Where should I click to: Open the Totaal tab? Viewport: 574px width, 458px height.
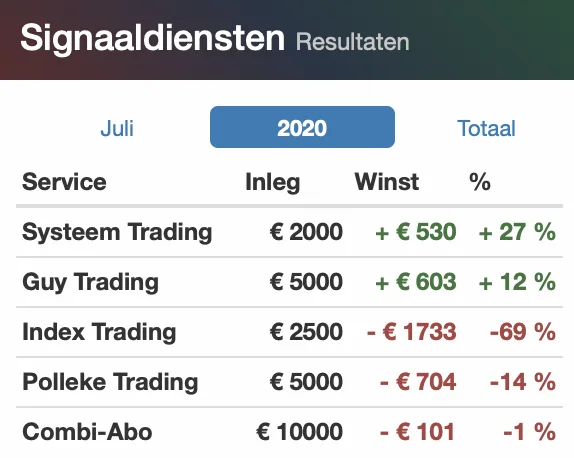pos(486,128)
